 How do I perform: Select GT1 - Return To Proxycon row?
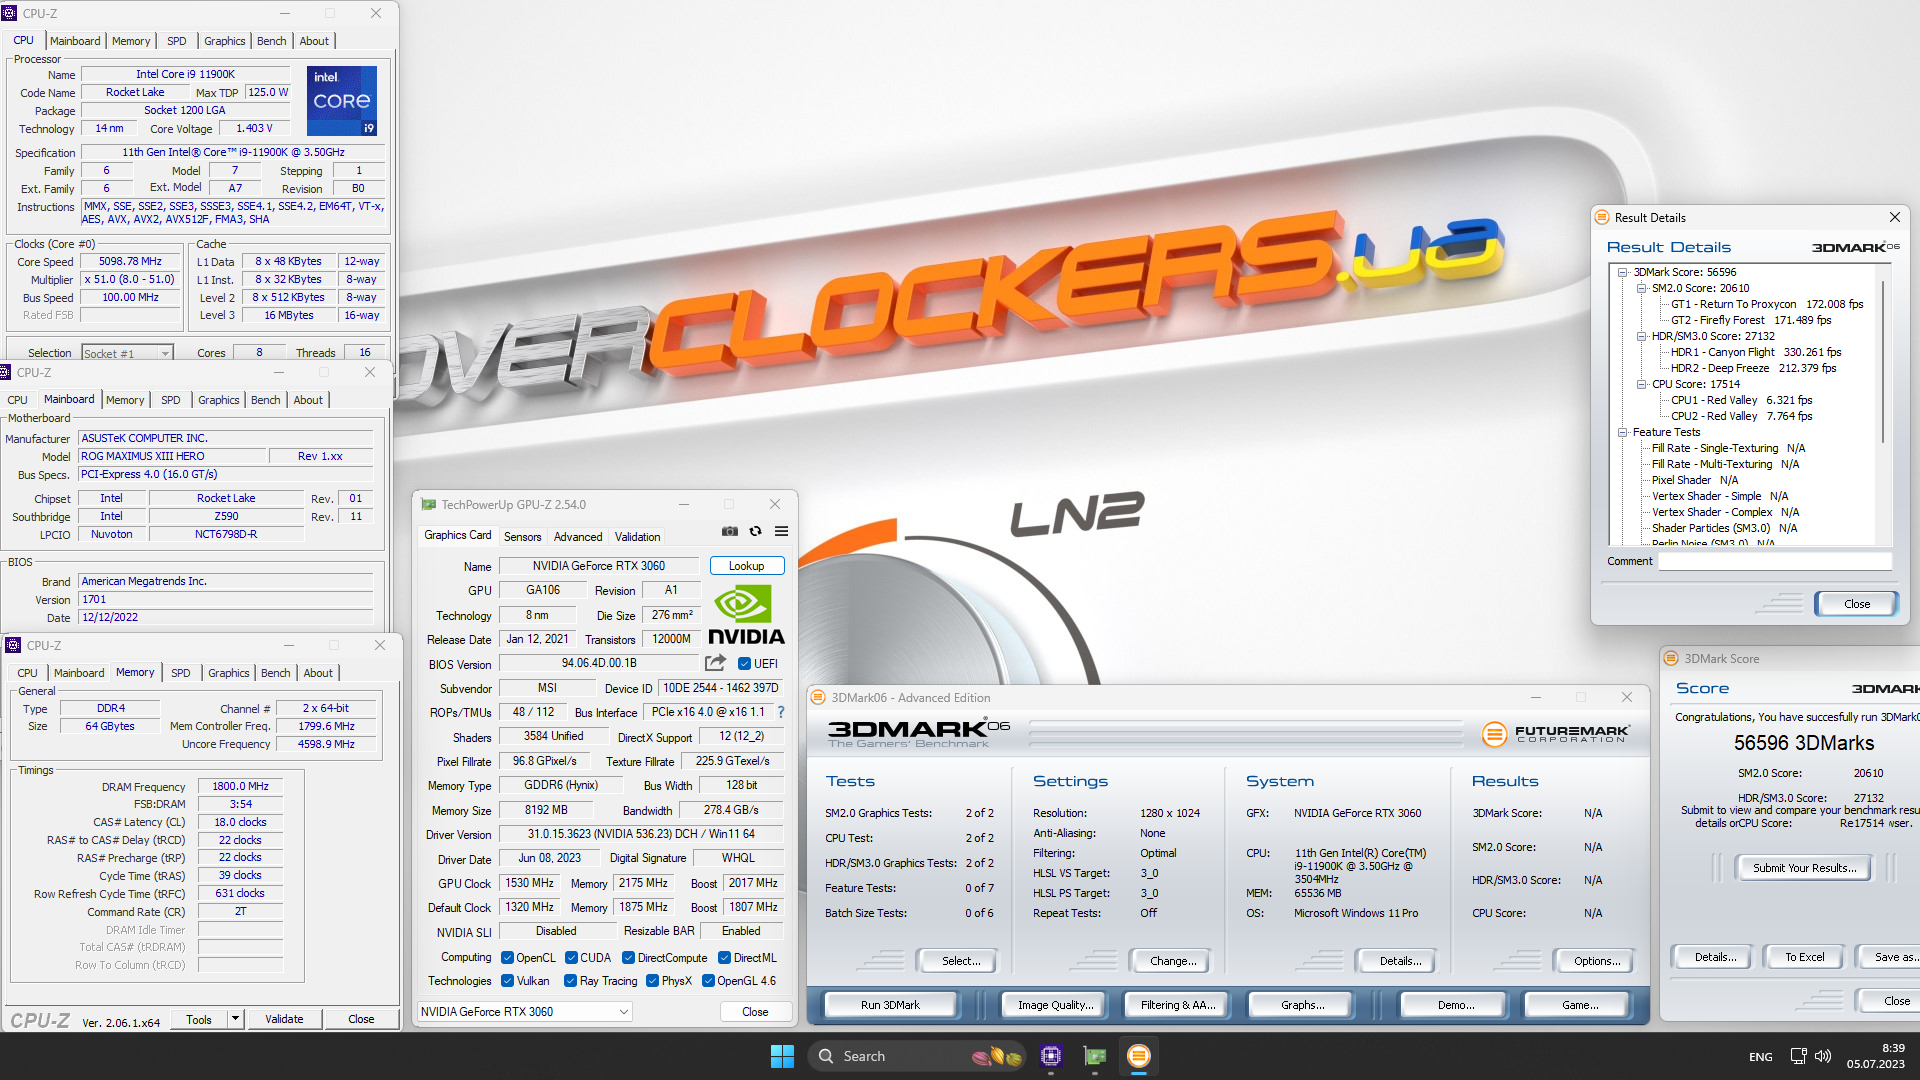(x=1767, y=304)
